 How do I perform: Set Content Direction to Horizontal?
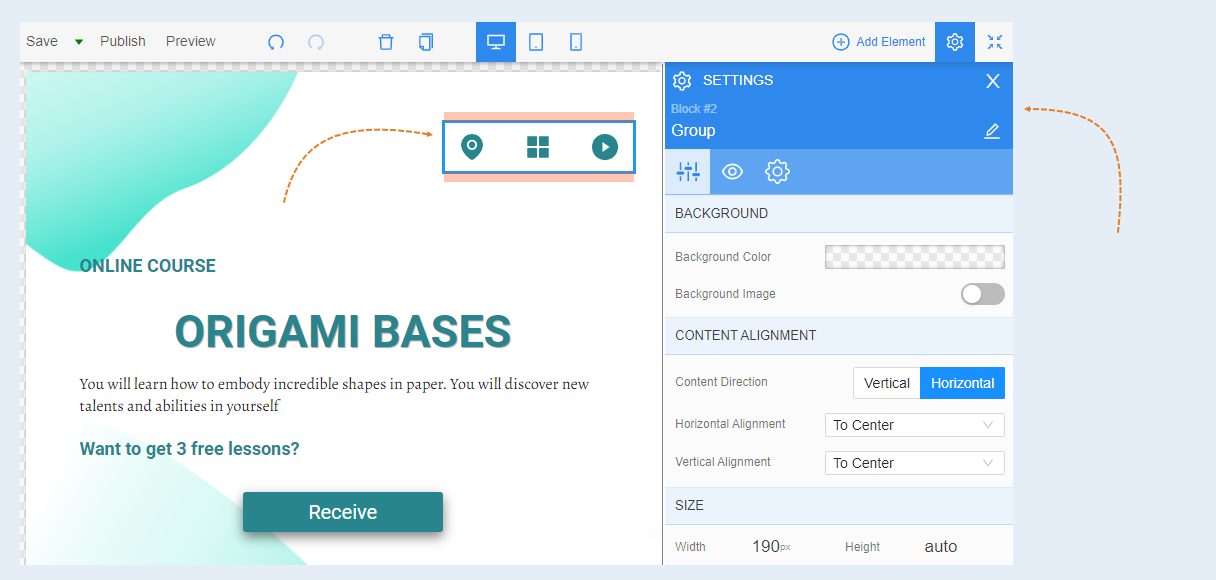(x=963, y=383)
